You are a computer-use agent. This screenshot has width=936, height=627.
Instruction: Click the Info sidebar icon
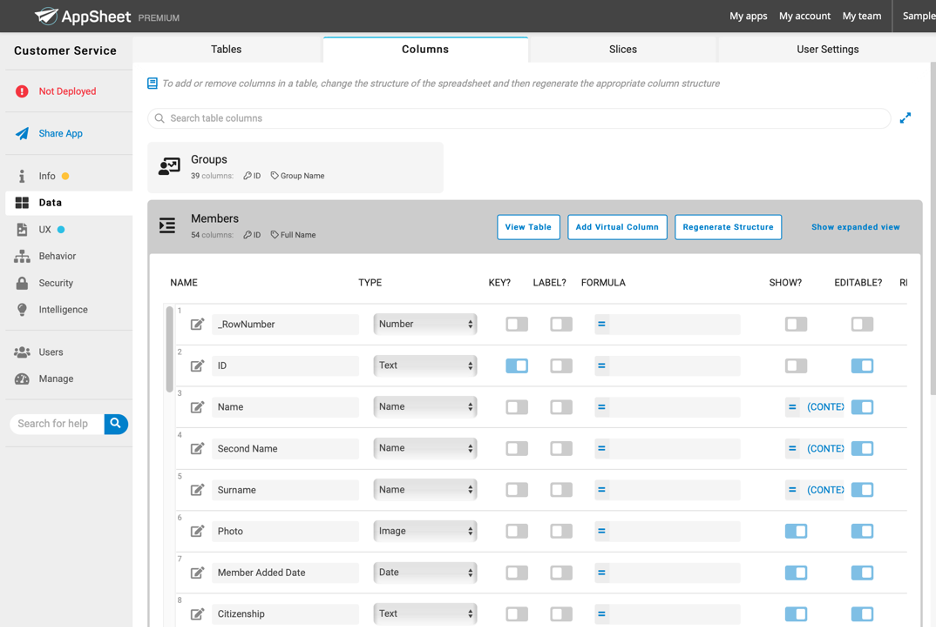click(22, 176)
